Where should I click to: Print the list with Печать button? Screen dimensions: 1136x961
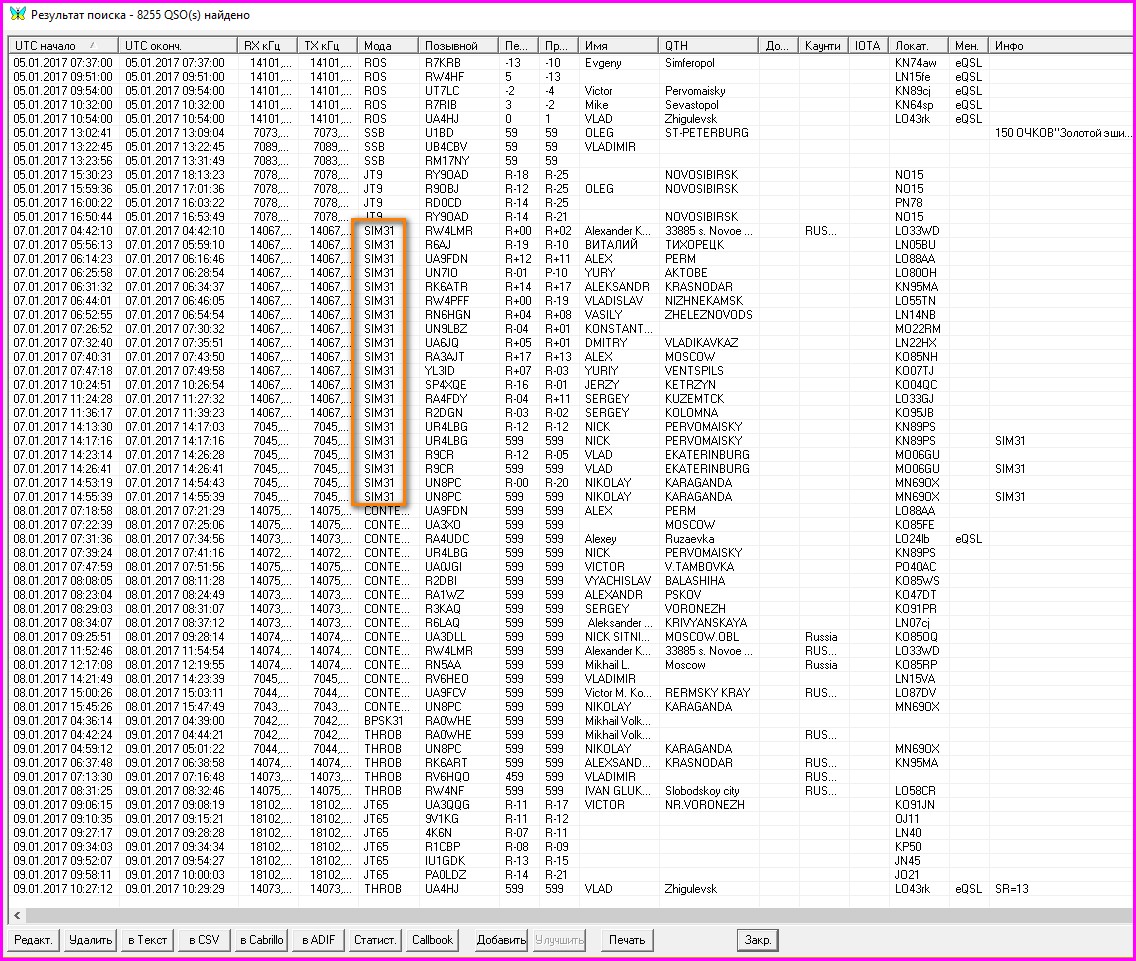point(627,940)
